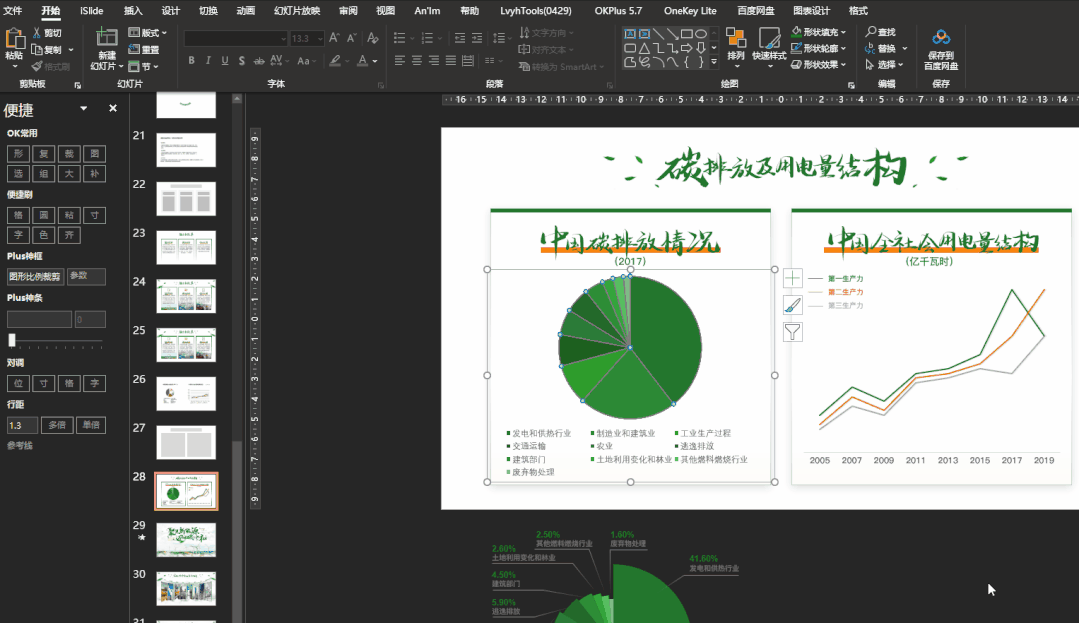The image size is (1079, 623).
Task: Click the 形 button under OK常用
Action: (x=18, y=154)
